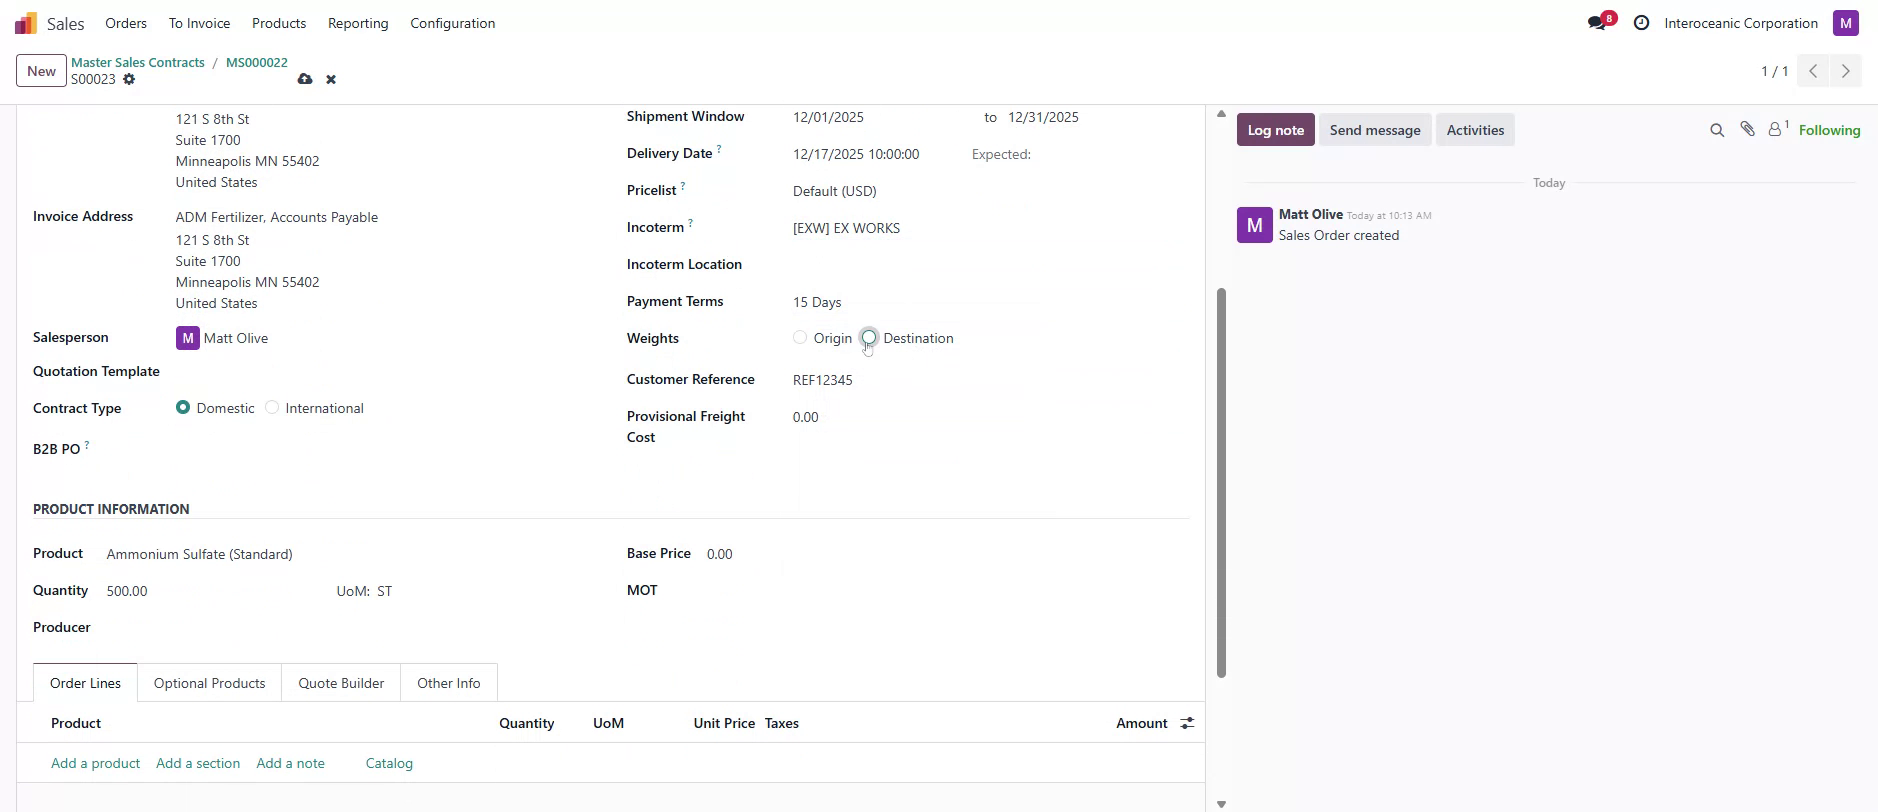
Task: Edit Shipment Window start date
Action: [880, 117]
